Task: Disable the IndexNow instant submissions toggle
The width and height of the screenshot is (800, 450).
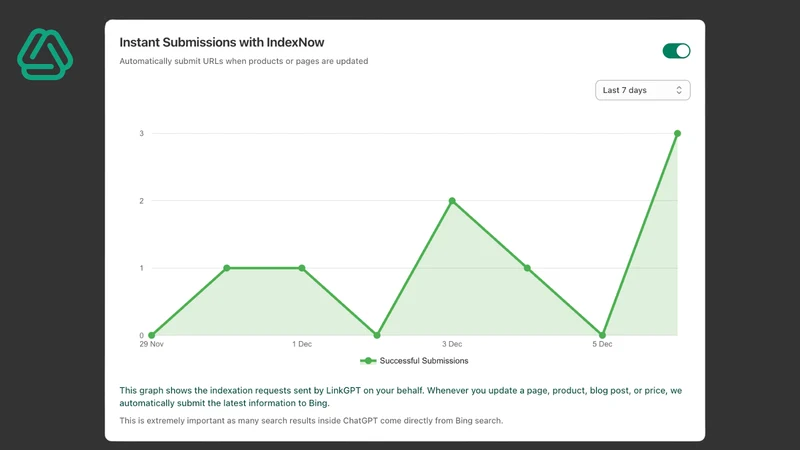Action: [x=676, y=51]
